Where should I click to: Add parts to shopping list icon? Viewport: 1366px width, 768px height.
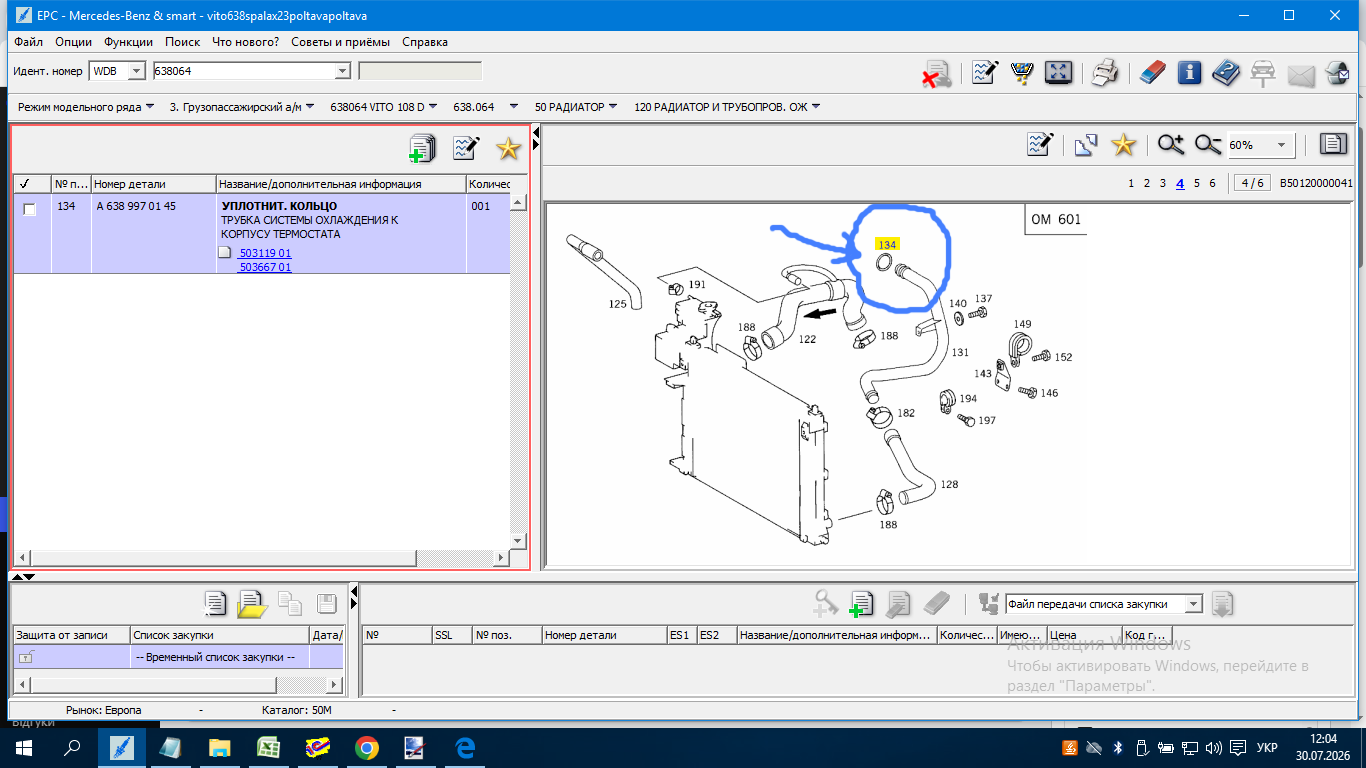(x=423, y=148)
